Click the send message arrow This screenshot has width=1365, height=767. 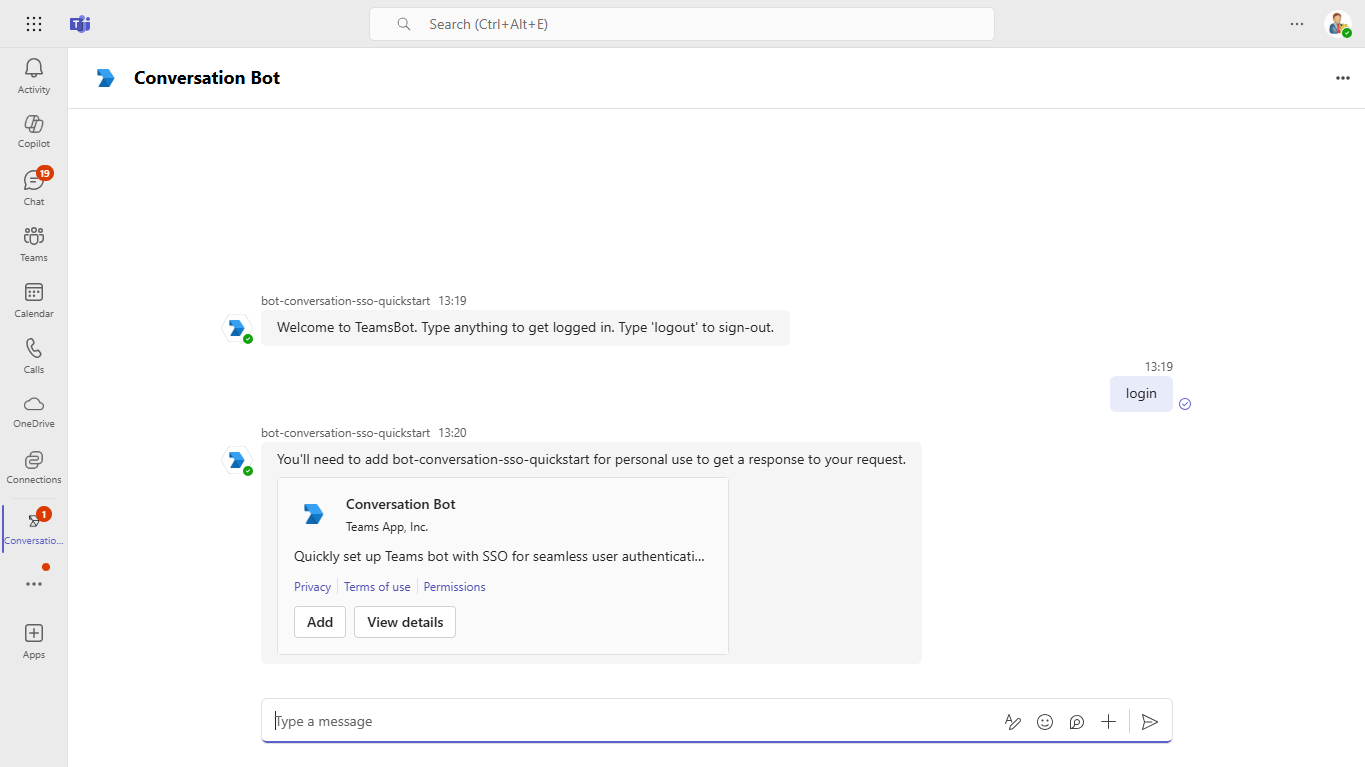(1150, 722)
